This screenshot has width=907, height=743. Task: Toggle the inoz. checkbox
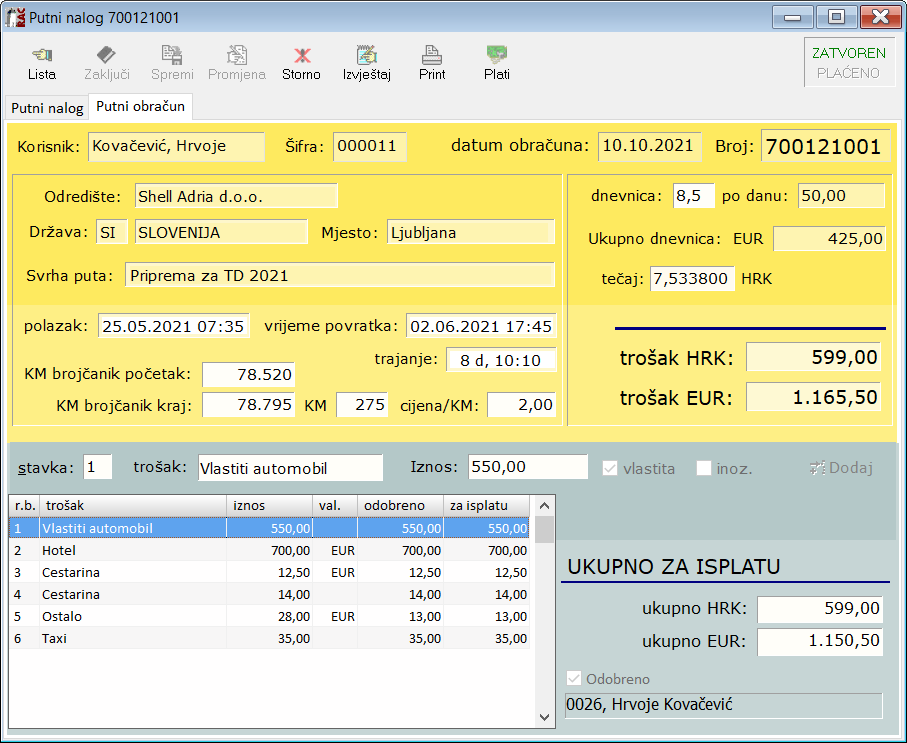(704, 468)
